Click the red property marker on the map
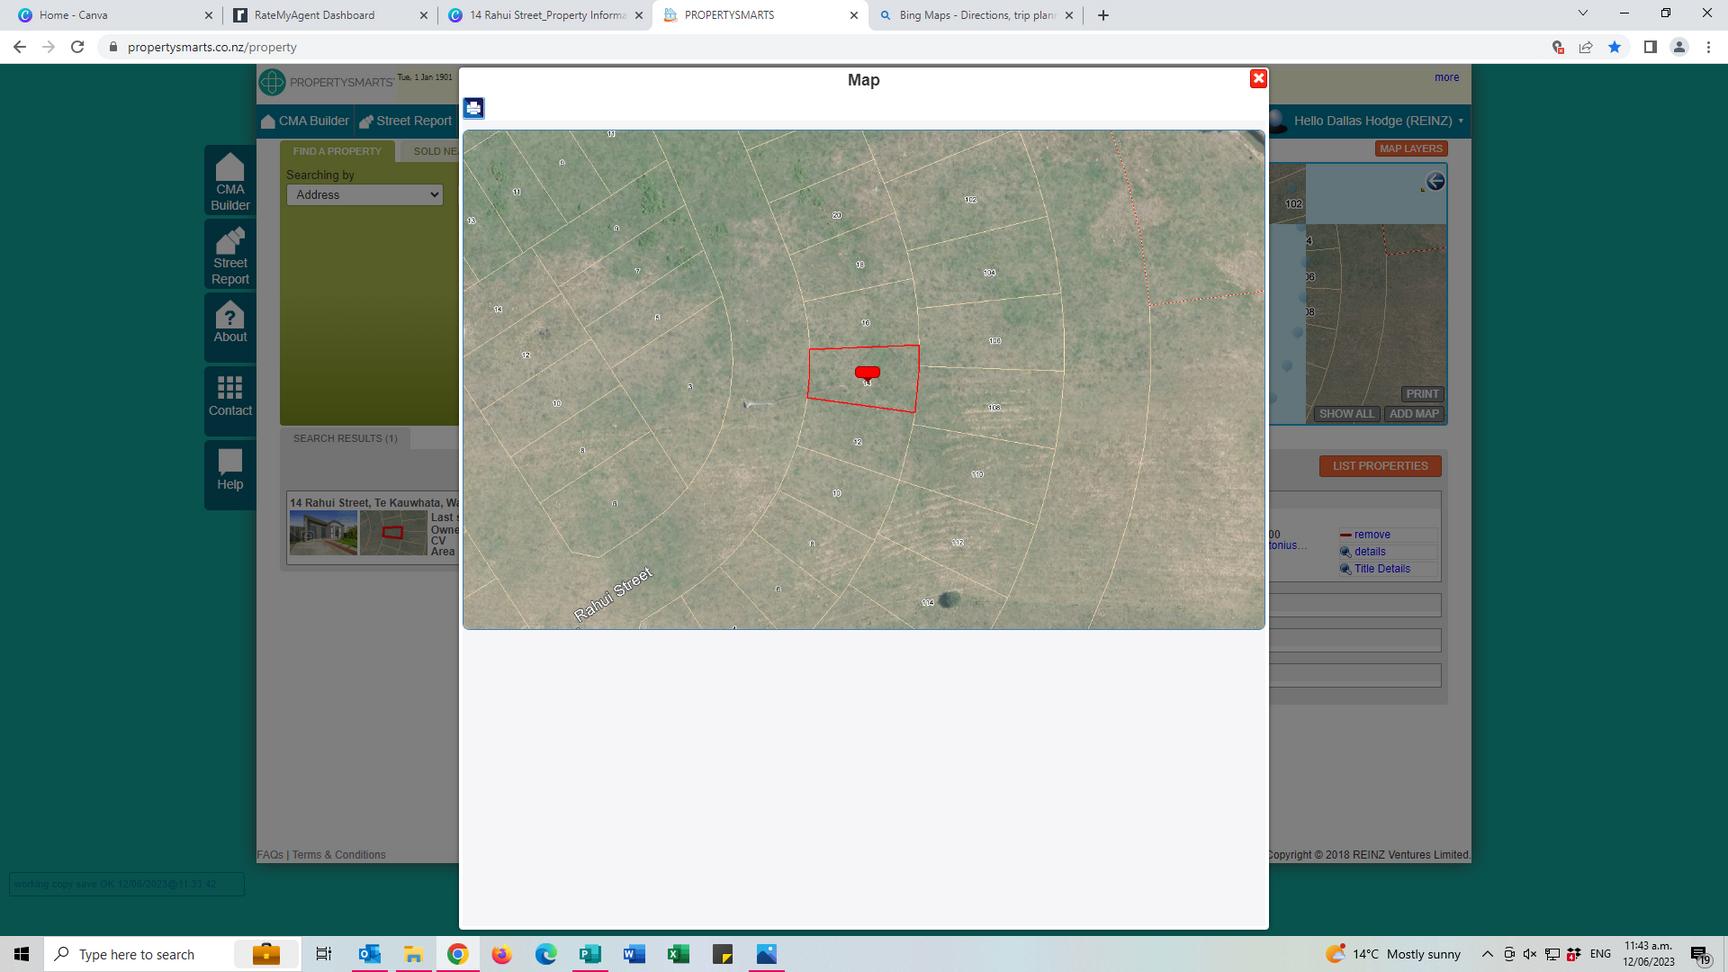Screen dimensions: 1728x972 click(x=867, y=373)
